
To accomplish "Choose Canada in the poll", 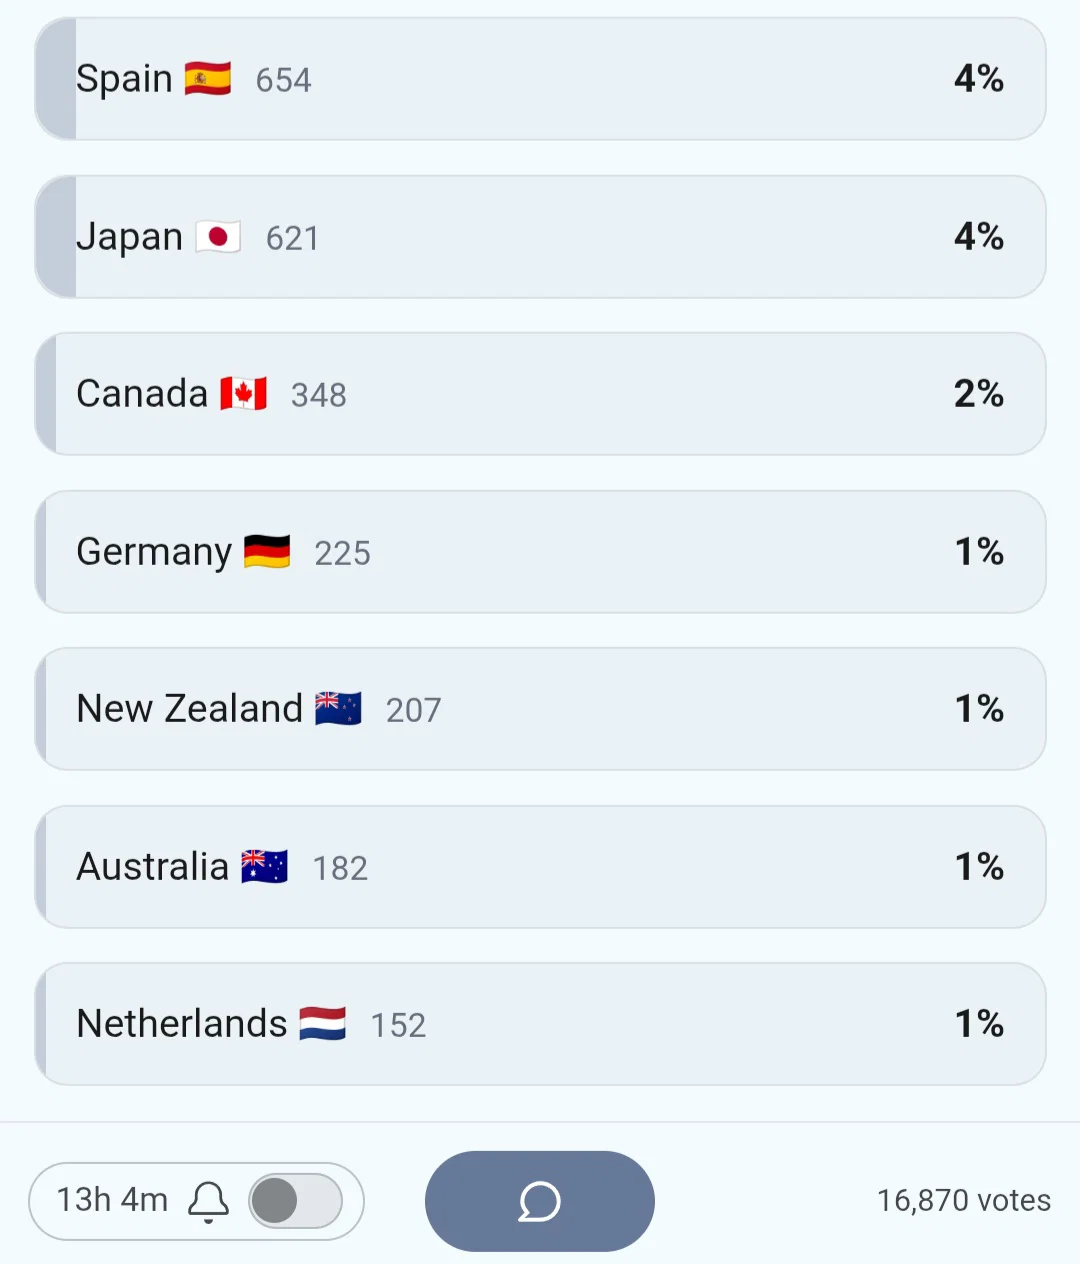I will point(540,394).
